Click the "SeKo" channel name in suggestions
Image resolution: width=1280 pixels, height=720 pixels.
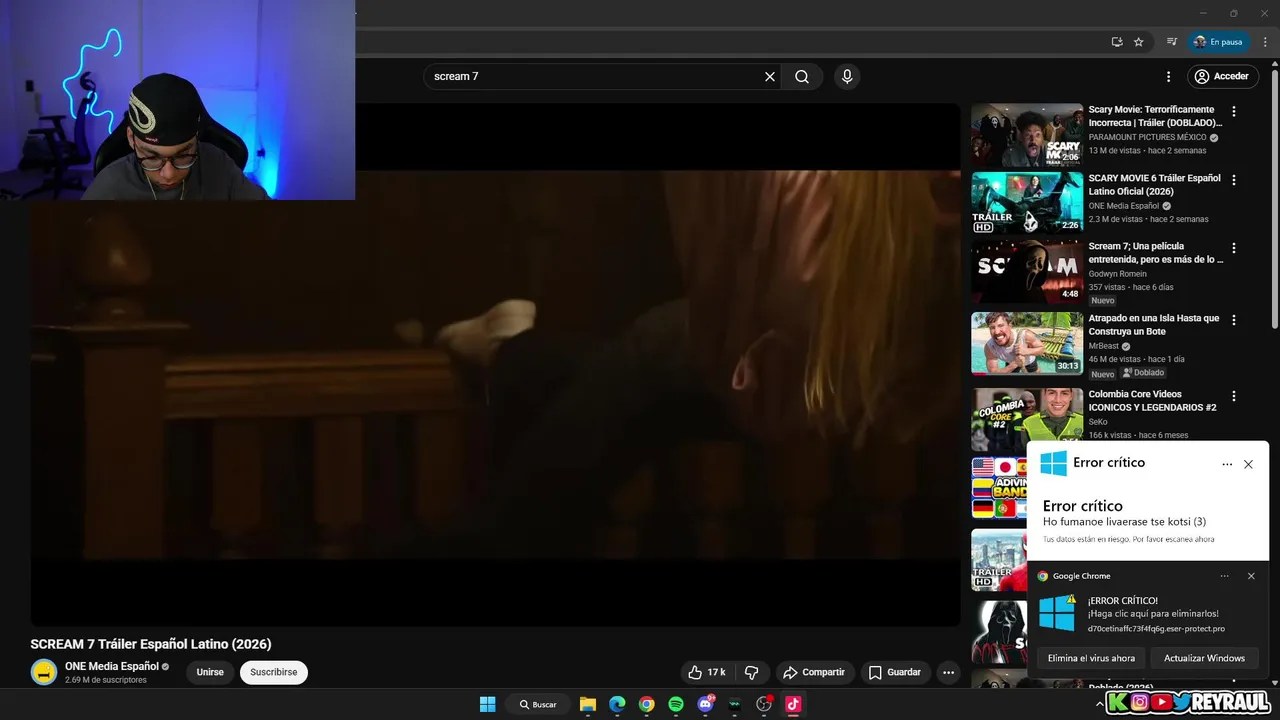point(1098,422)
